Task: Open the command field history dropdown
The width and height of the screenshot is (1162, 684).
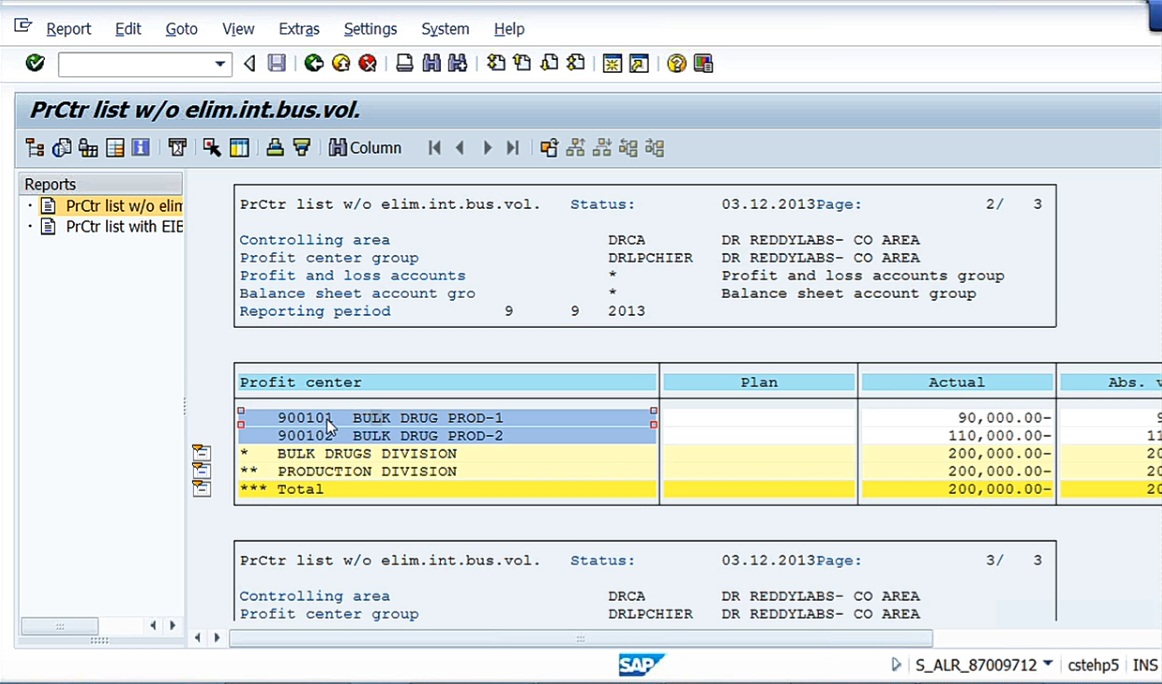Action: [220, 64]
